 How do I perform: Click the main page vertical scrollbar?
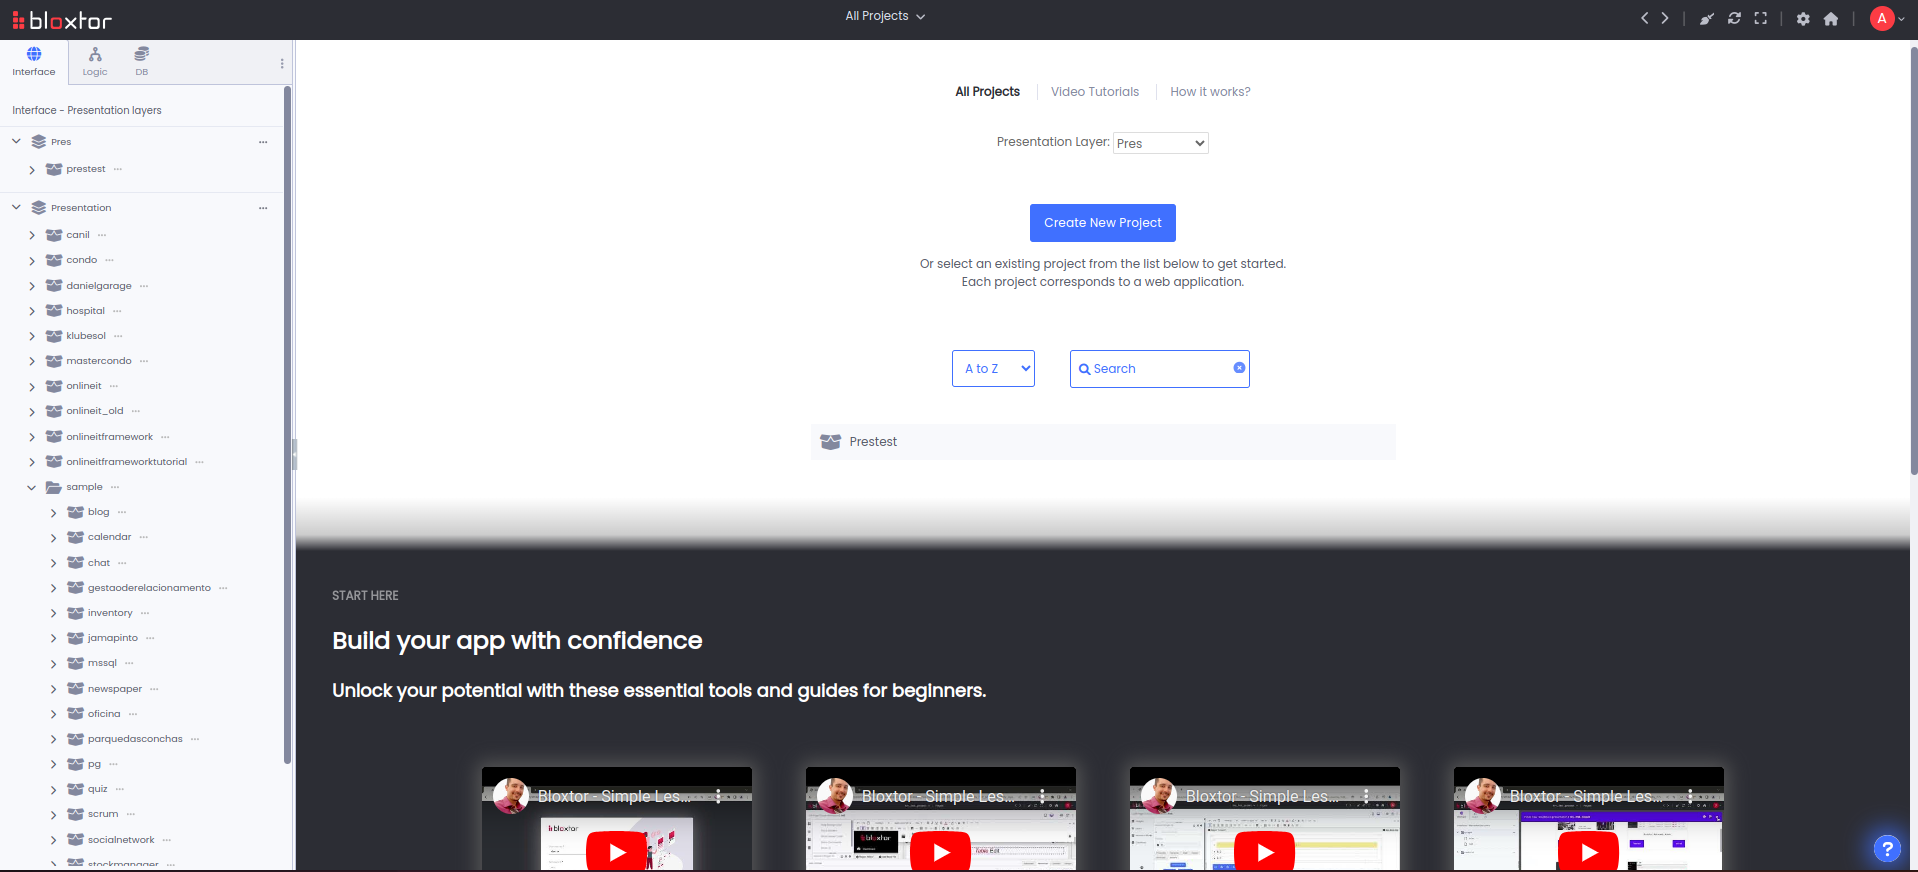pos(1913,260)
